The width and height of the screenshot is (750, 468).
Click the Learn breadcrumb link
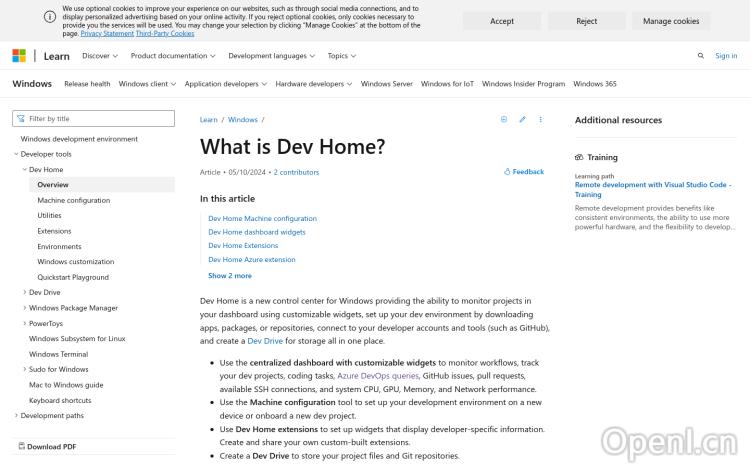click(209, 120)
